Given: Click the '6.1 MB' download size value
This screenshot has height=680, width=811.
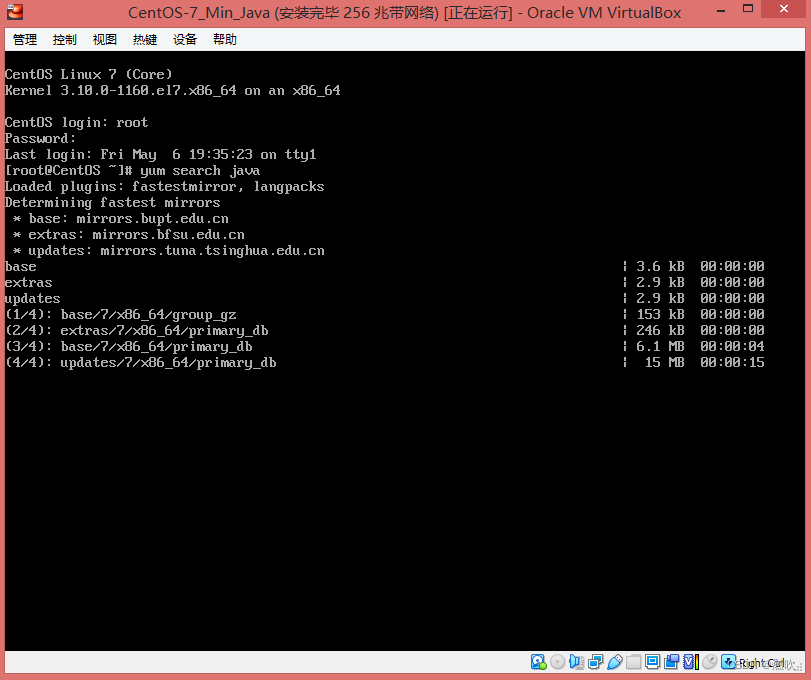Looking at the screenshot, I should tap(660, 346).
